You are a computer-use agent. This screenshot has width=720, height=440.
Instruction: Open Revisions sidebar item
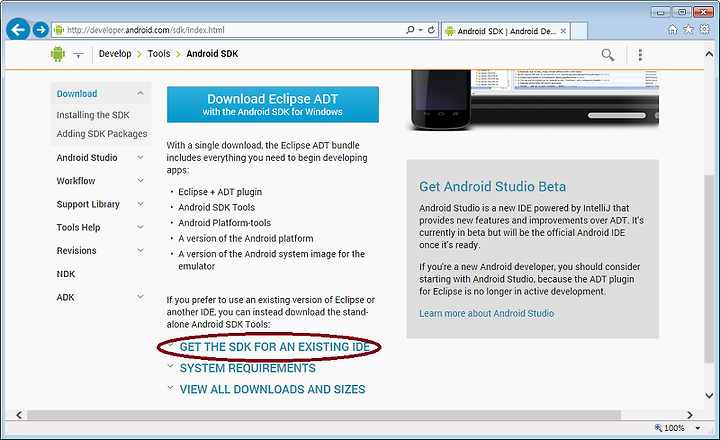[x=77, y=251]
